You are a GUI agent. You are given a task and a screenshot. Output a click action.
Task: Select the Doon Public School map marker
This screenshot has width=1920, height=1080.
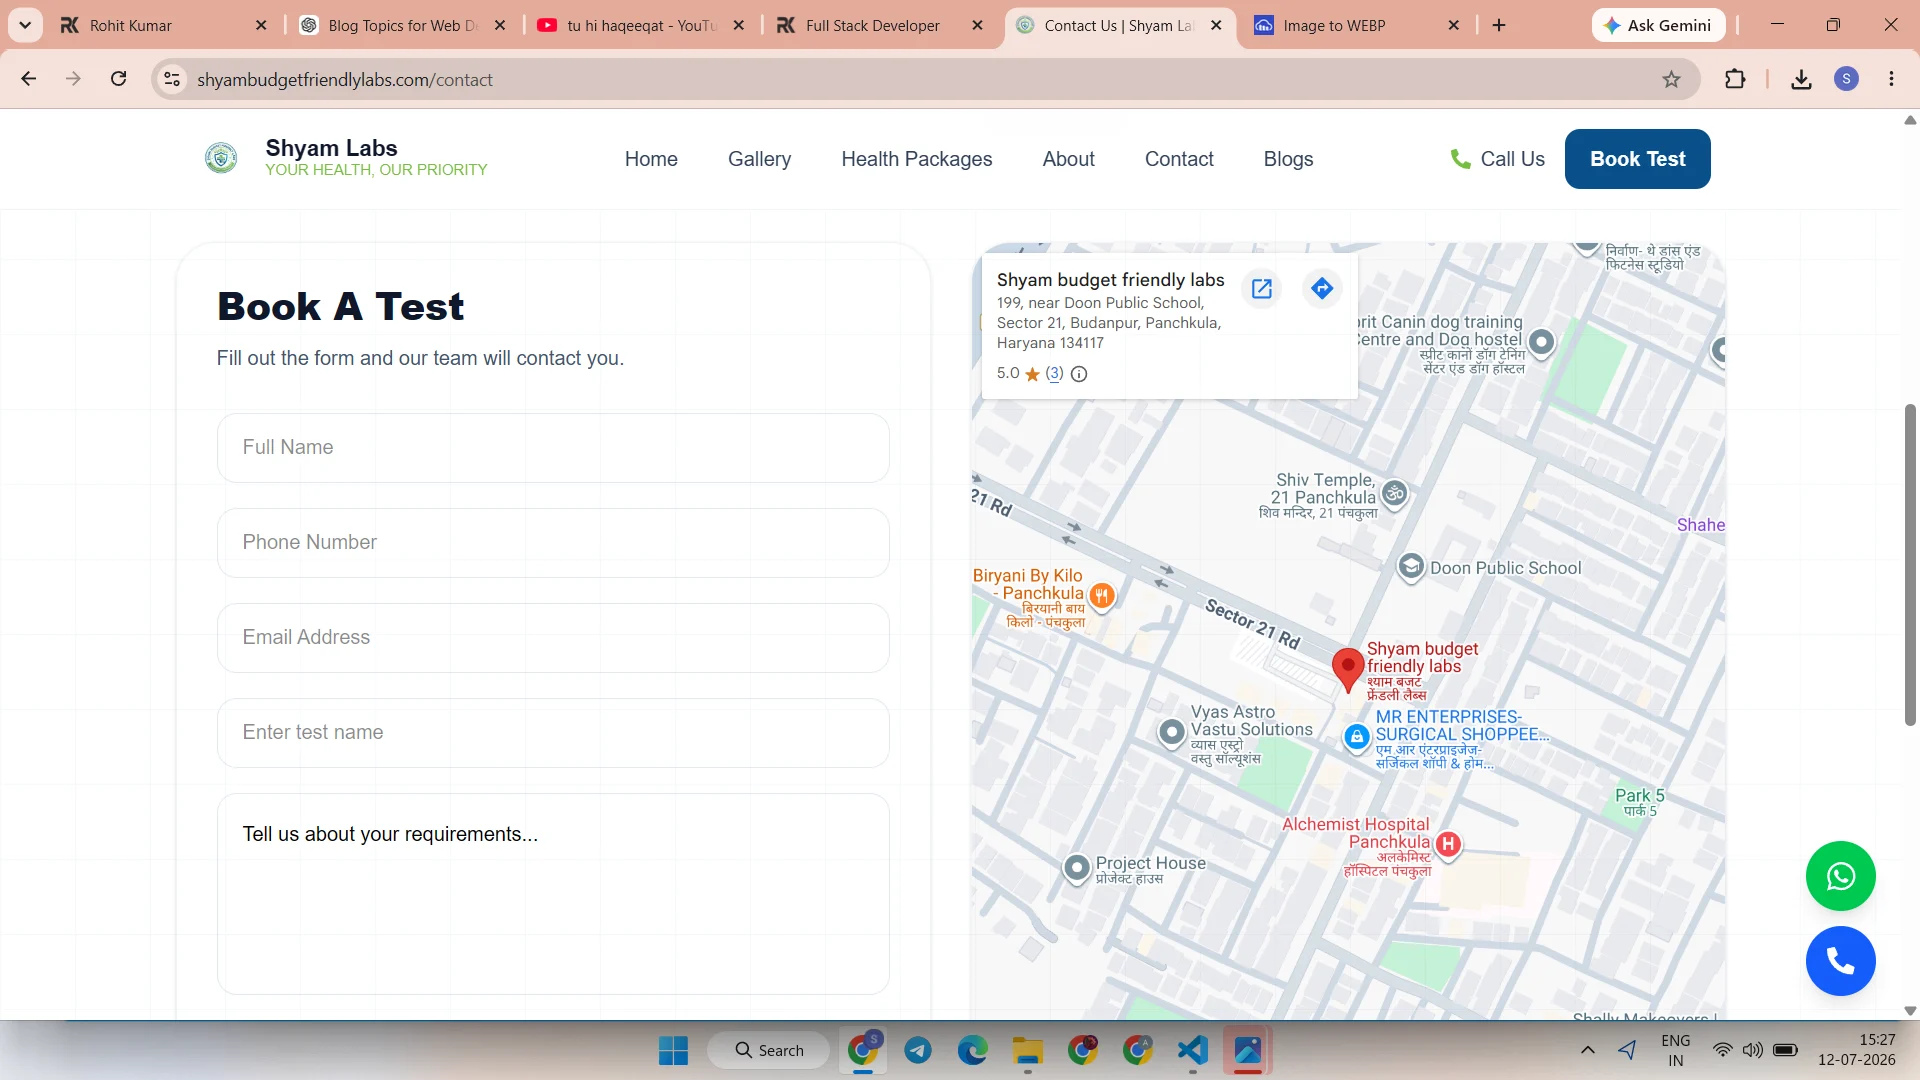(1411, 567)
